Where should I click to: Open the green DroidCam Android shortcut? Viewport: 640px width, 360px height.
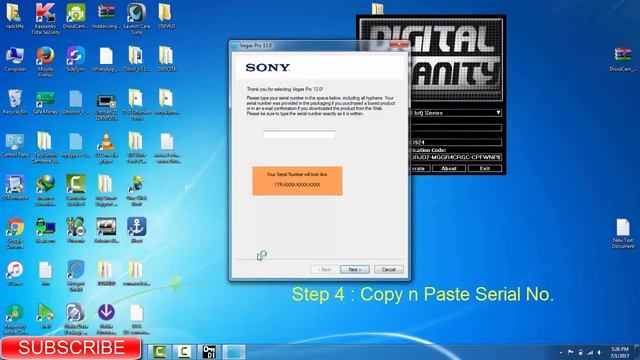pyautogui.click(x=76, y=16)
